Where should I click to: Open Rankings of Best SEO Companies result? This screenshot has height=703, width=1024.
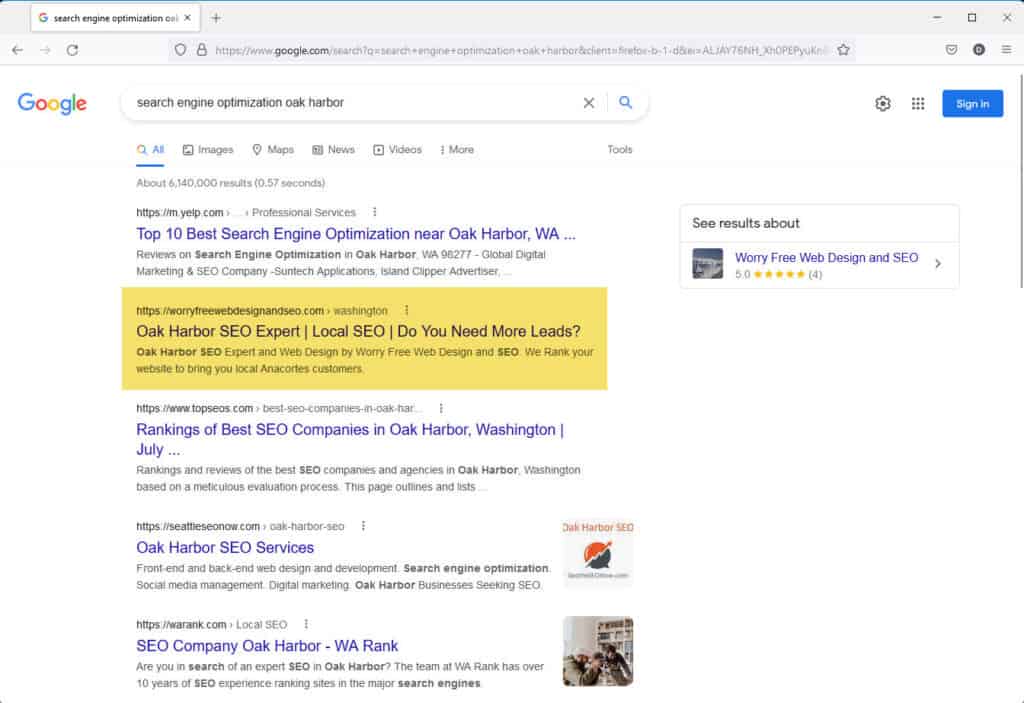pyautogui.click(x=350, y=439)
